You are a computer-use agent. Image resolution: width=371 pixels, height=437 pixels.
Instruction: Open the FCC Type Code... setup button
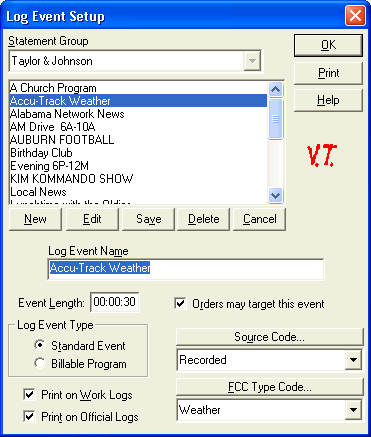coord(269,387)
